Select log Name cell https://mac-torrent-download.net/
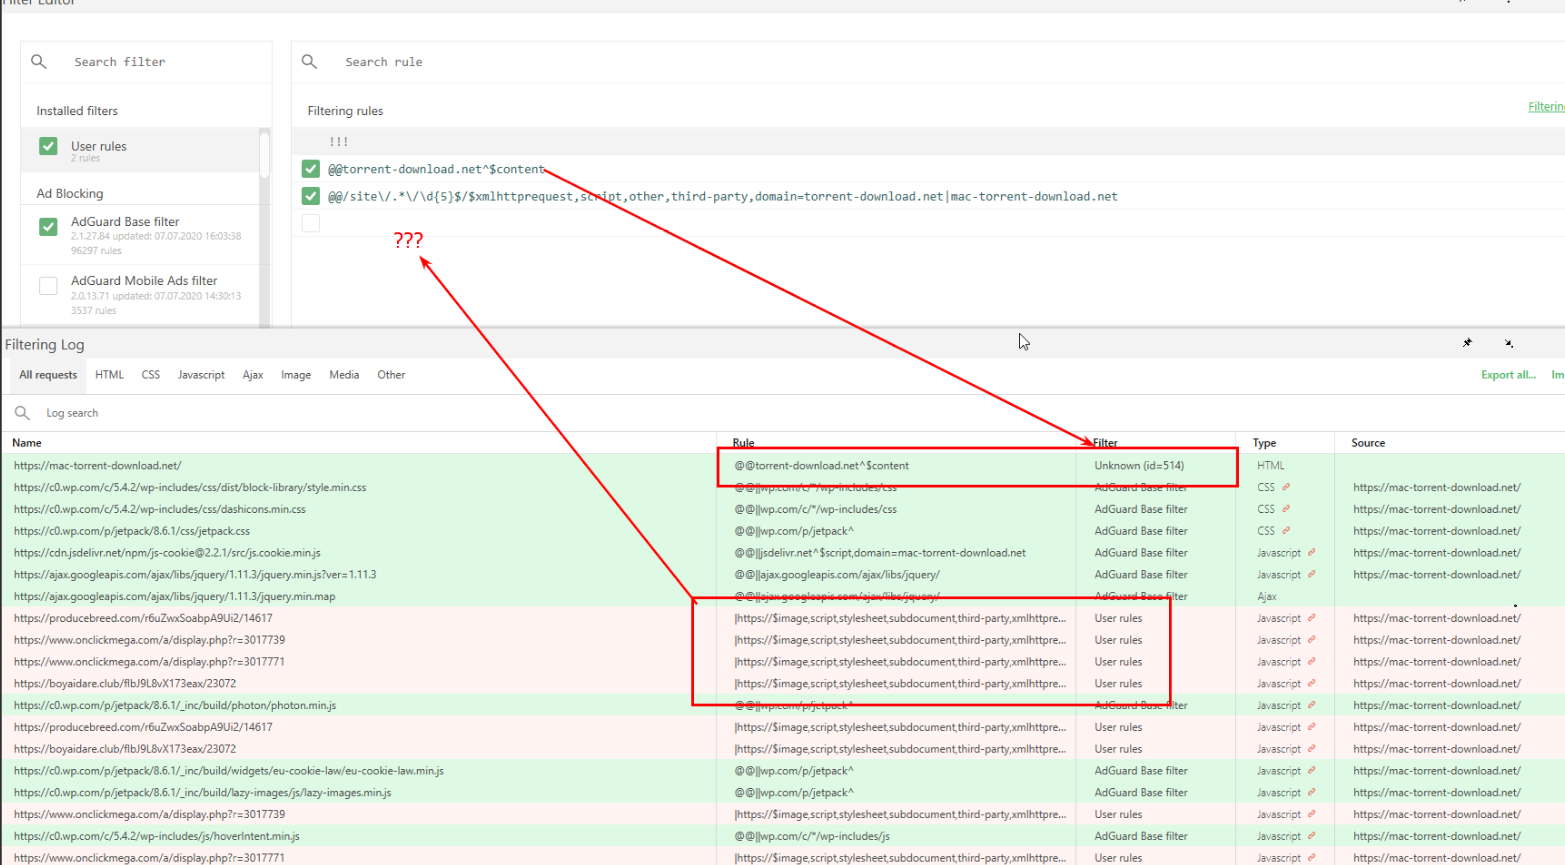The height and width of the screenshot is (865, 1565). point(97,466)
